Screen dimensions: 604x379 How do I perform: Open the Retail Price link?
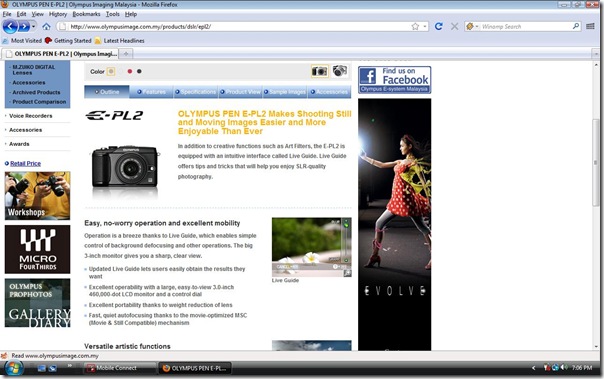(x=25, y=163)
